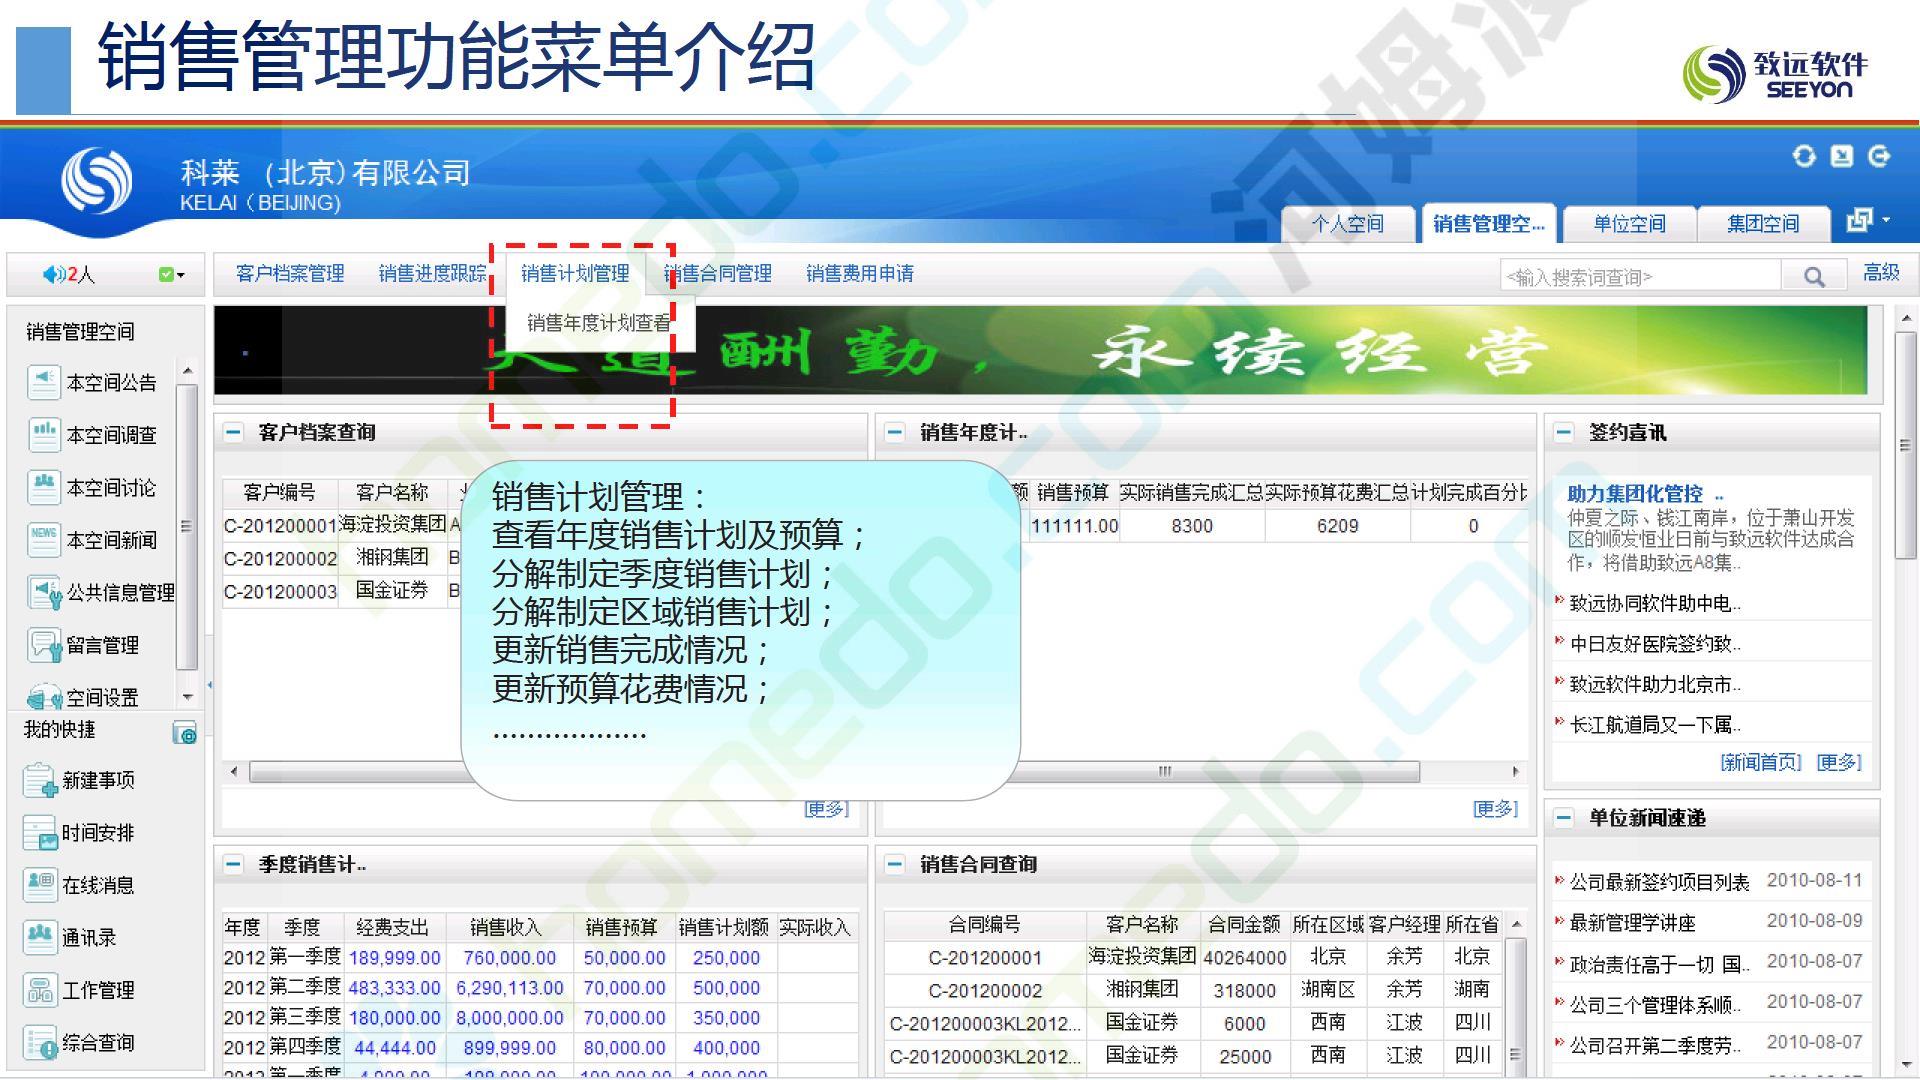Click the middle header icon beside refresh
The image size is (1920, 1080).
pyautogui.click(x=1842, y=156)
